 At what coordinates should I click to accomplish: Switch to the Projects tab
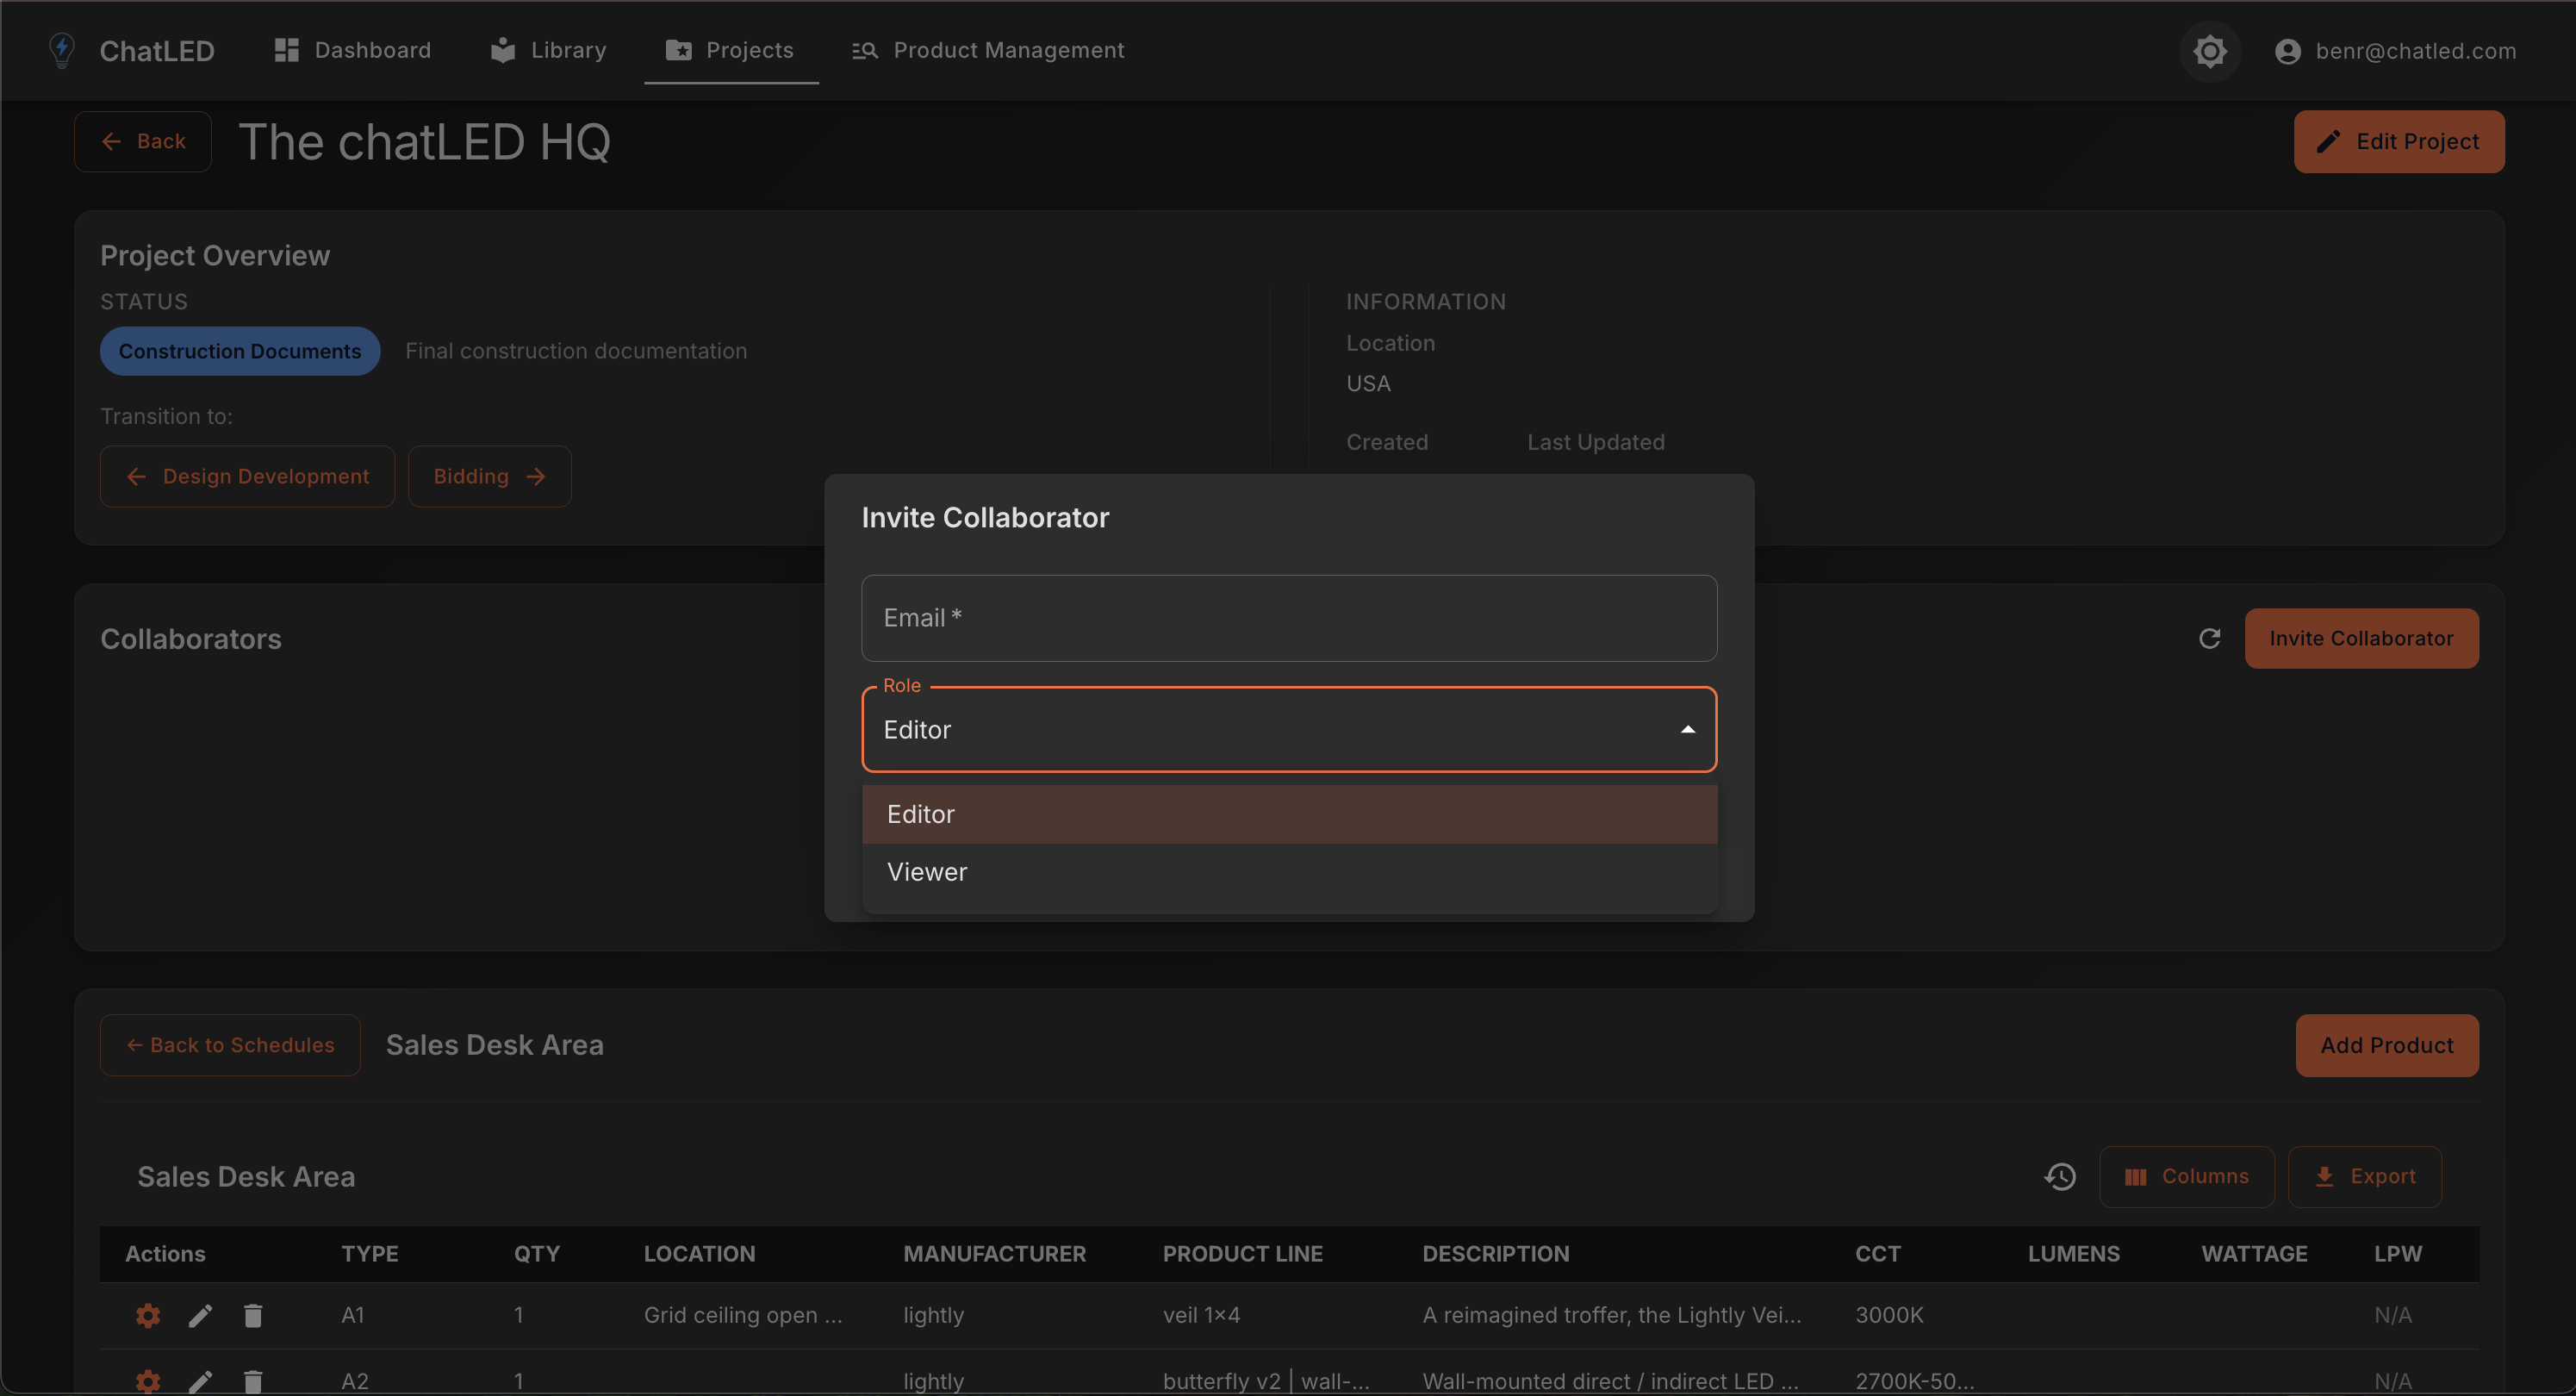tap(731, 50)
